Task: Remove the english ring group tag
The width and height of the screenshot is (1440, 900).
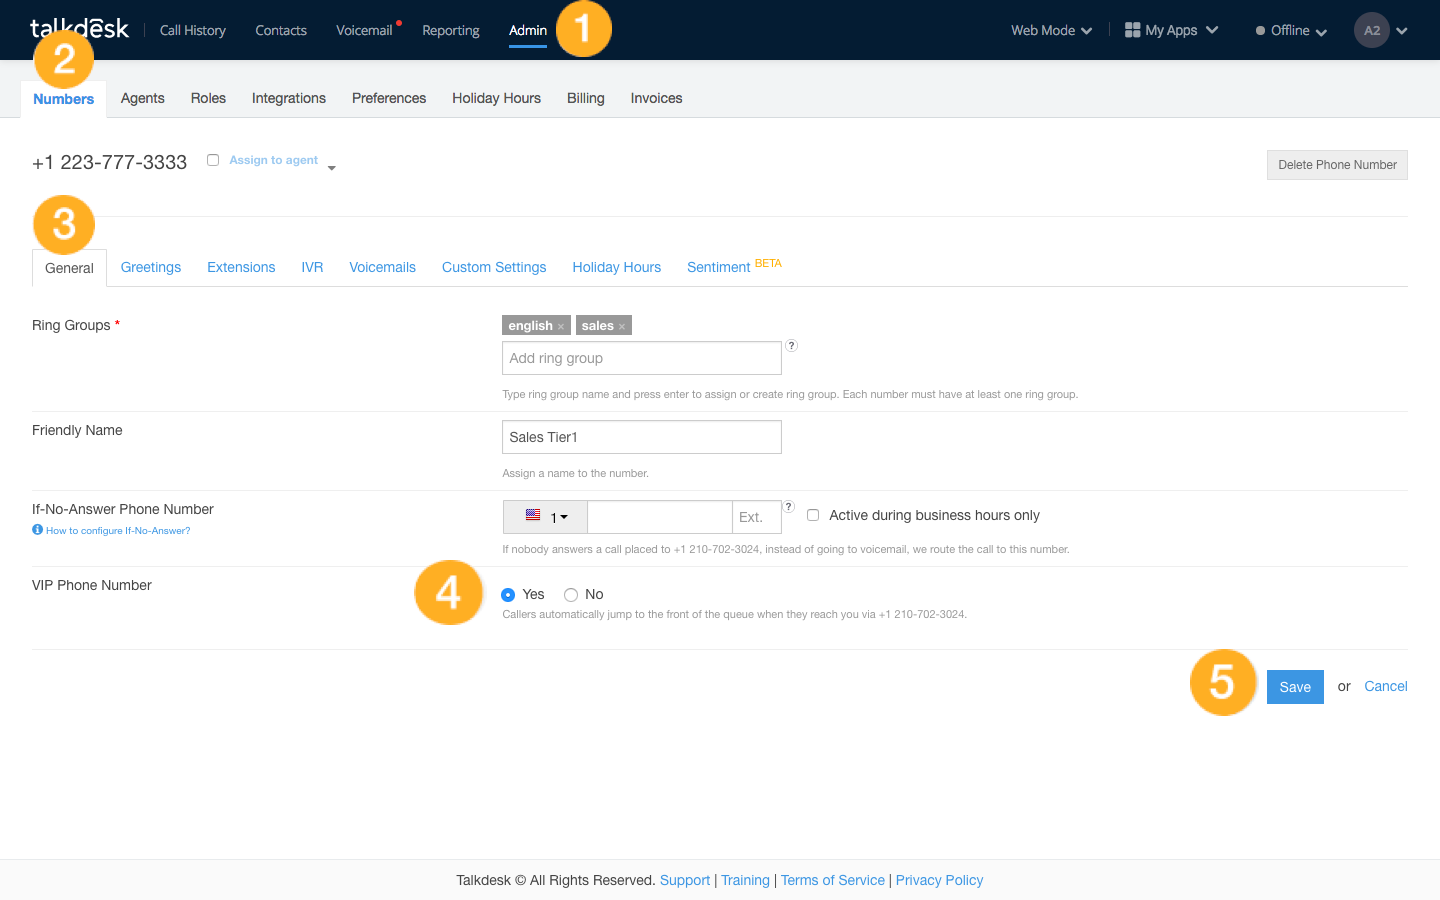Action: (x=561, y=326)
